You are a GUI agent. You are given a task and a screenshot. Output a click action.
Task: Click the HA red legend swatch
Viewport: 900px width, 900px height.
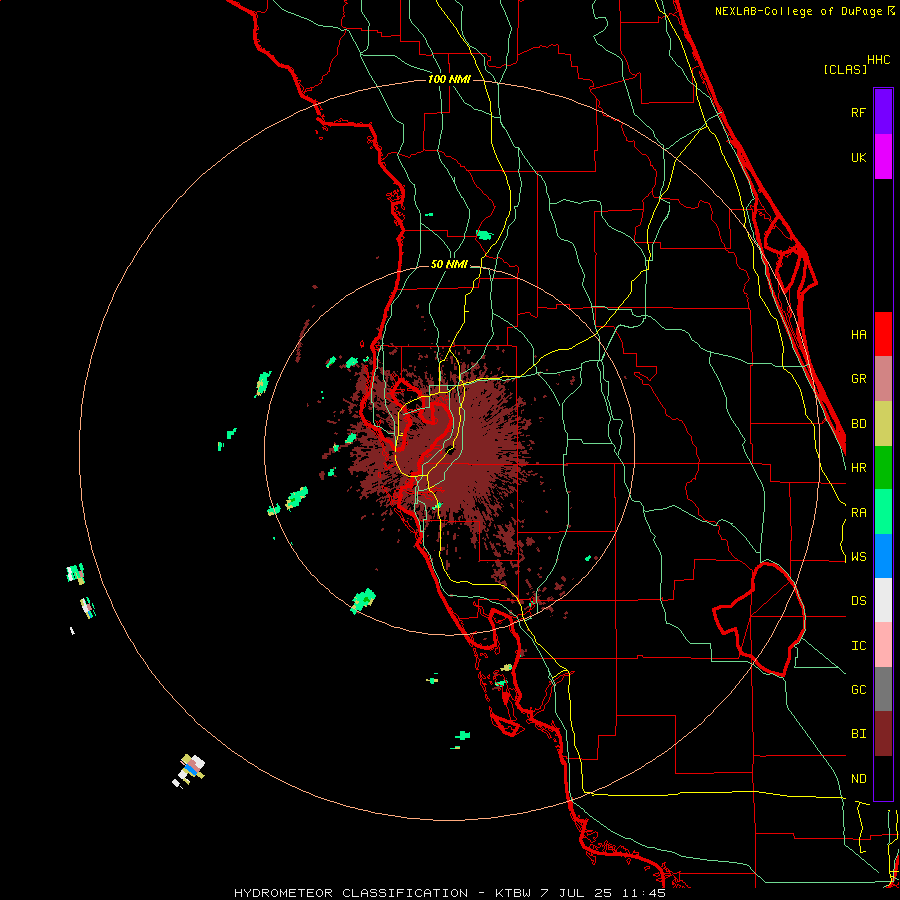[x=883, y=334]
